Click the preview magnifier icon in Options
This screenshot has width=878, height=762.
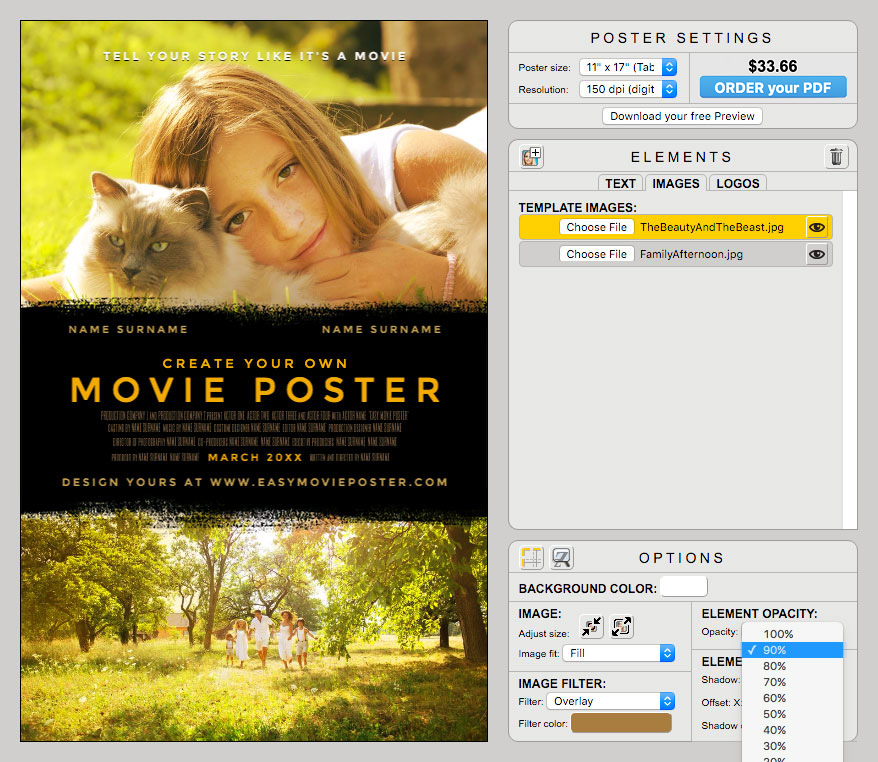coord(559,558)
